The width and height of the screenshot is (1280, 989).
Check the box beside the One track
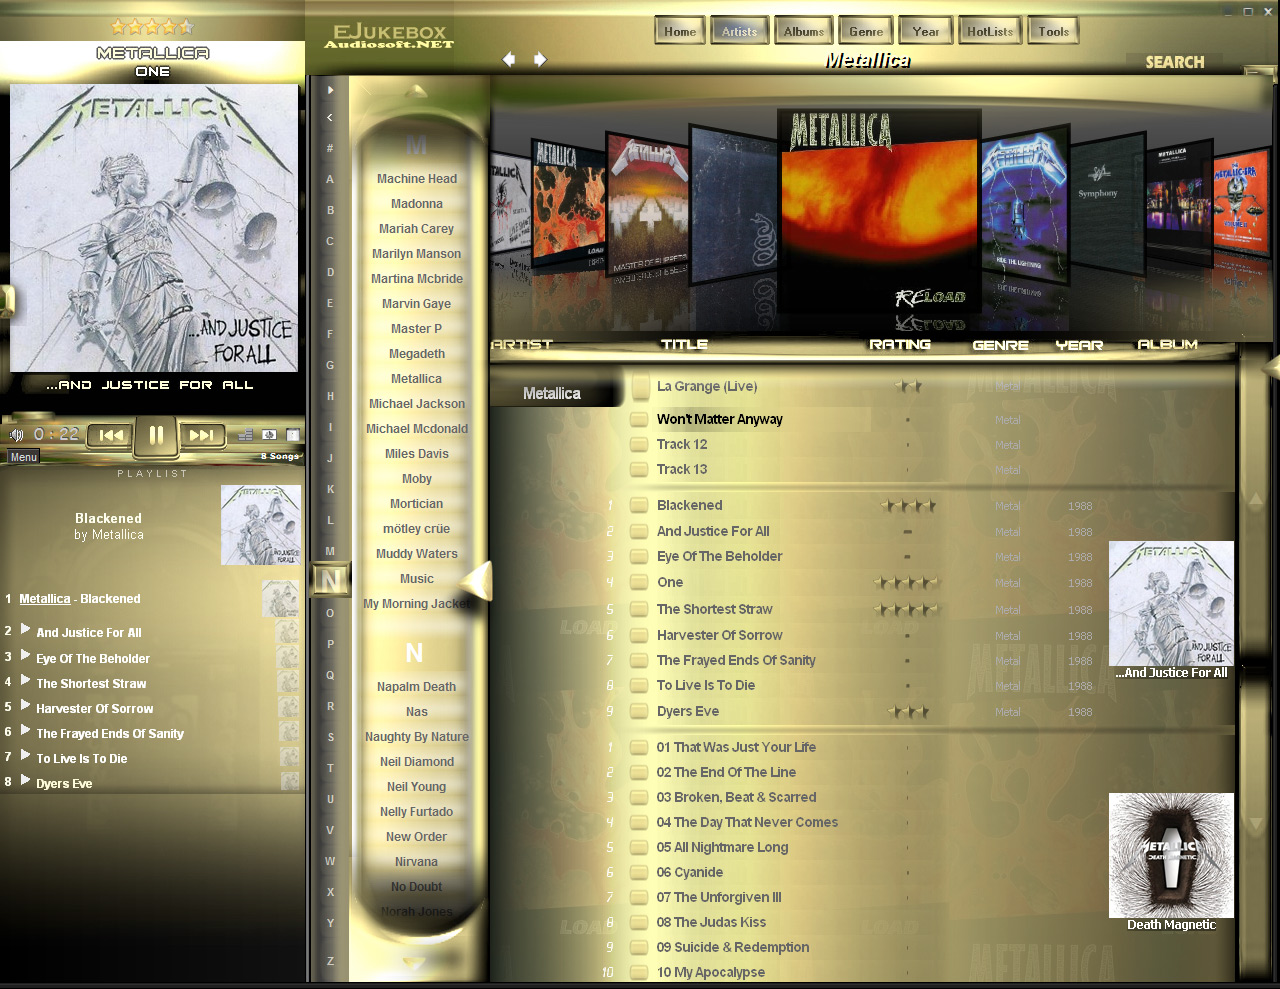(x=640, y=583)
